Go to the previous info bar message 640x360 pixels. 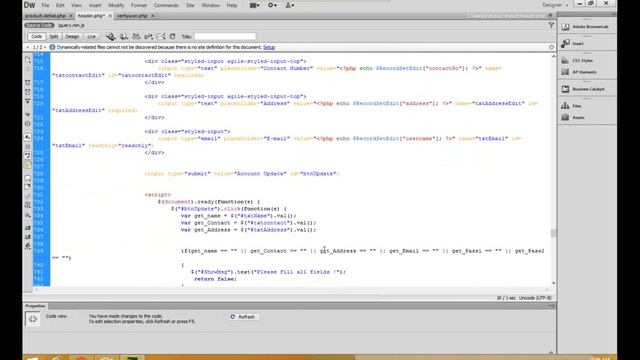point(27,47)
